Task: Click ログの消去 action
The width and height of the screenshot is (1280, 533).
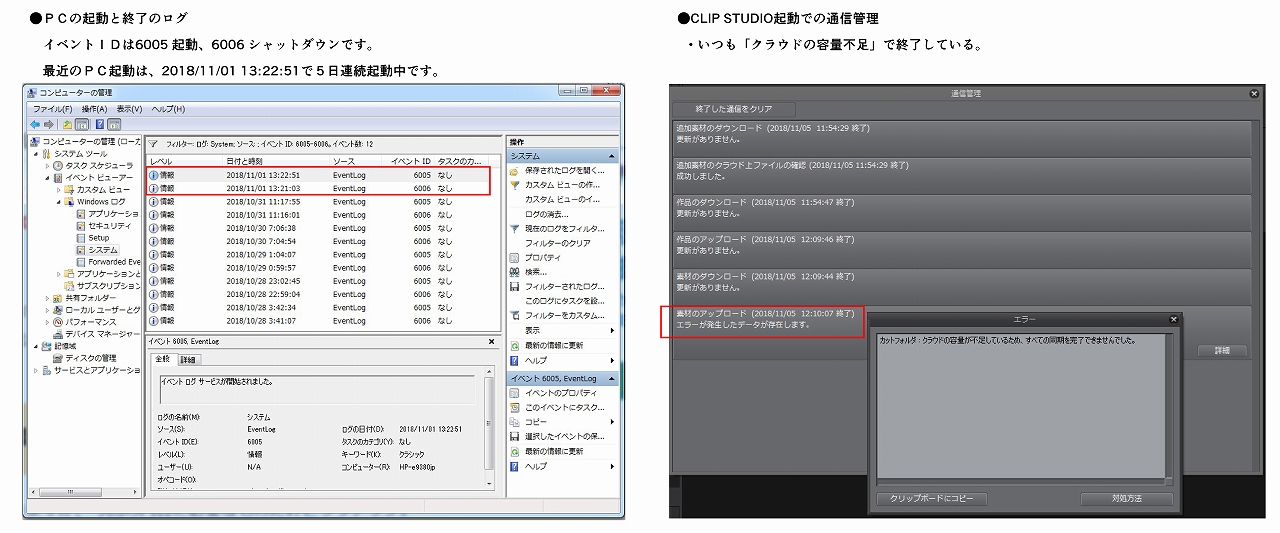Action: pyautogui.click(x=546, y=214)
